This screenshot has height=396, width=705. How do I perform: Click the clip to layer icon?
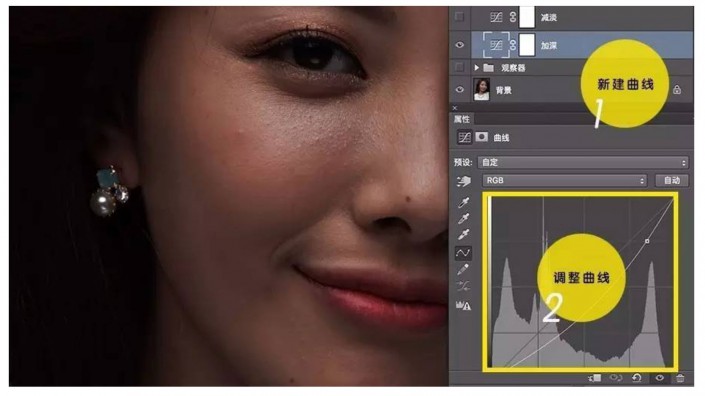click(594, 378)
